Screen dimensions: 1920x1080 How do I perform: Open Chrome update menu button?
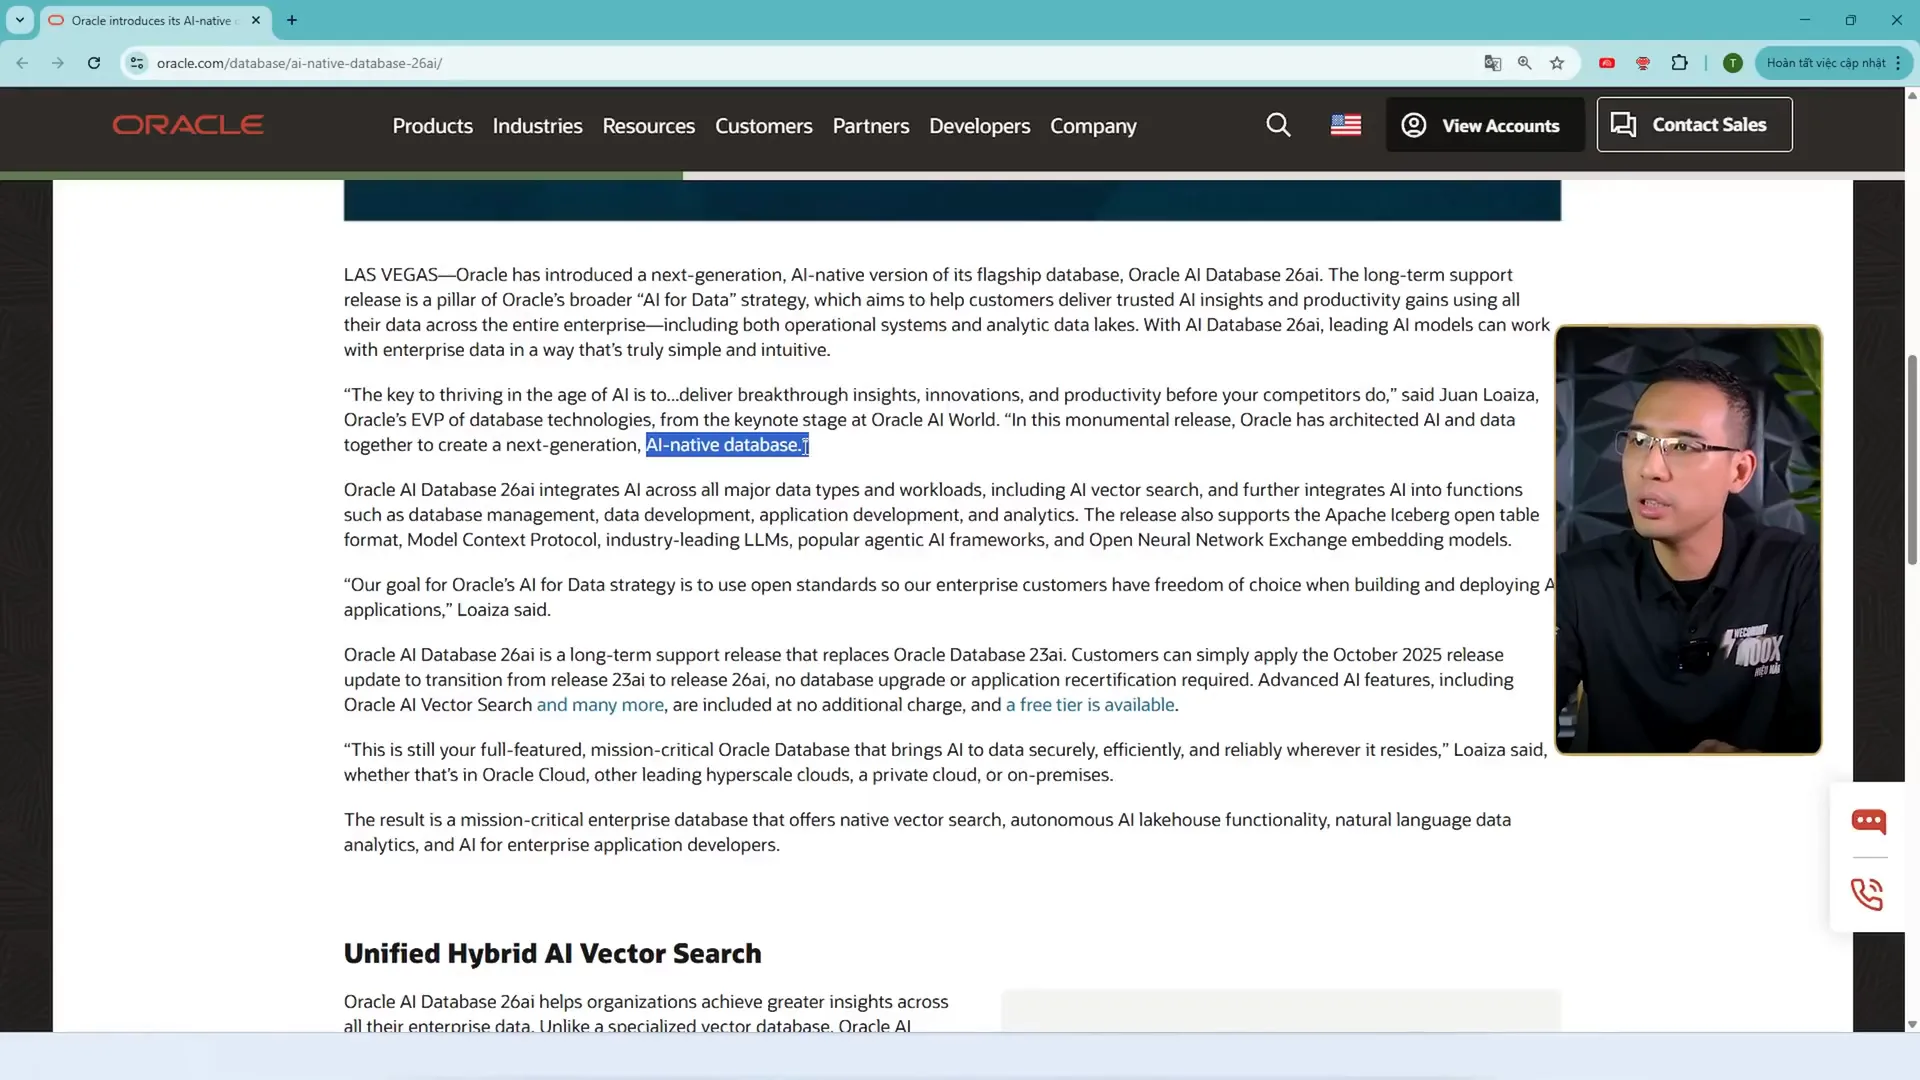[x=1832, y=63]
